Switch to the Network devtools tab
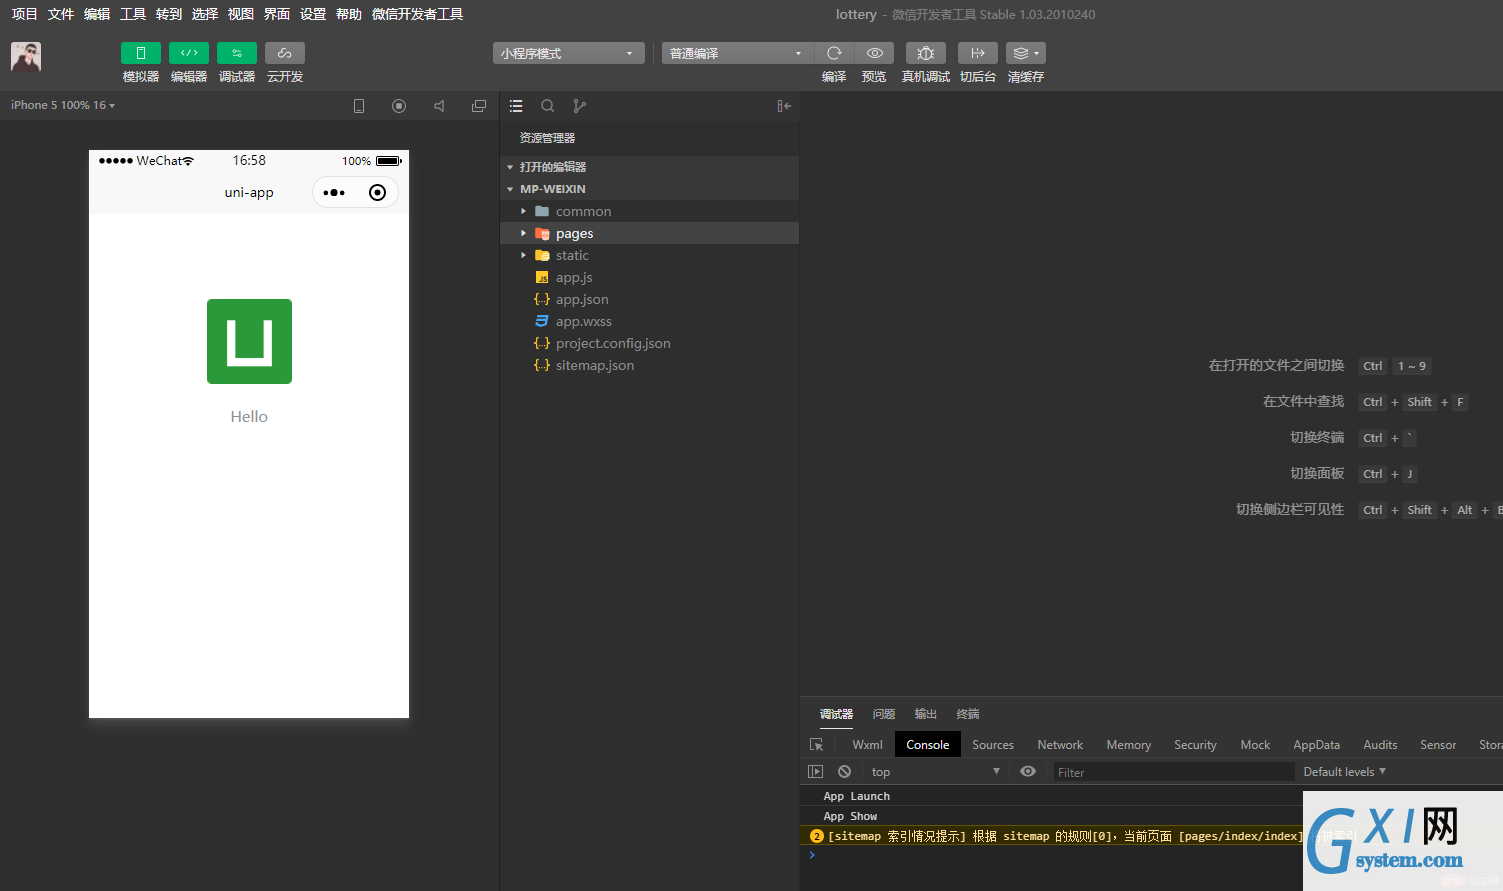The image size is (1503, 891). point(1060,745)
